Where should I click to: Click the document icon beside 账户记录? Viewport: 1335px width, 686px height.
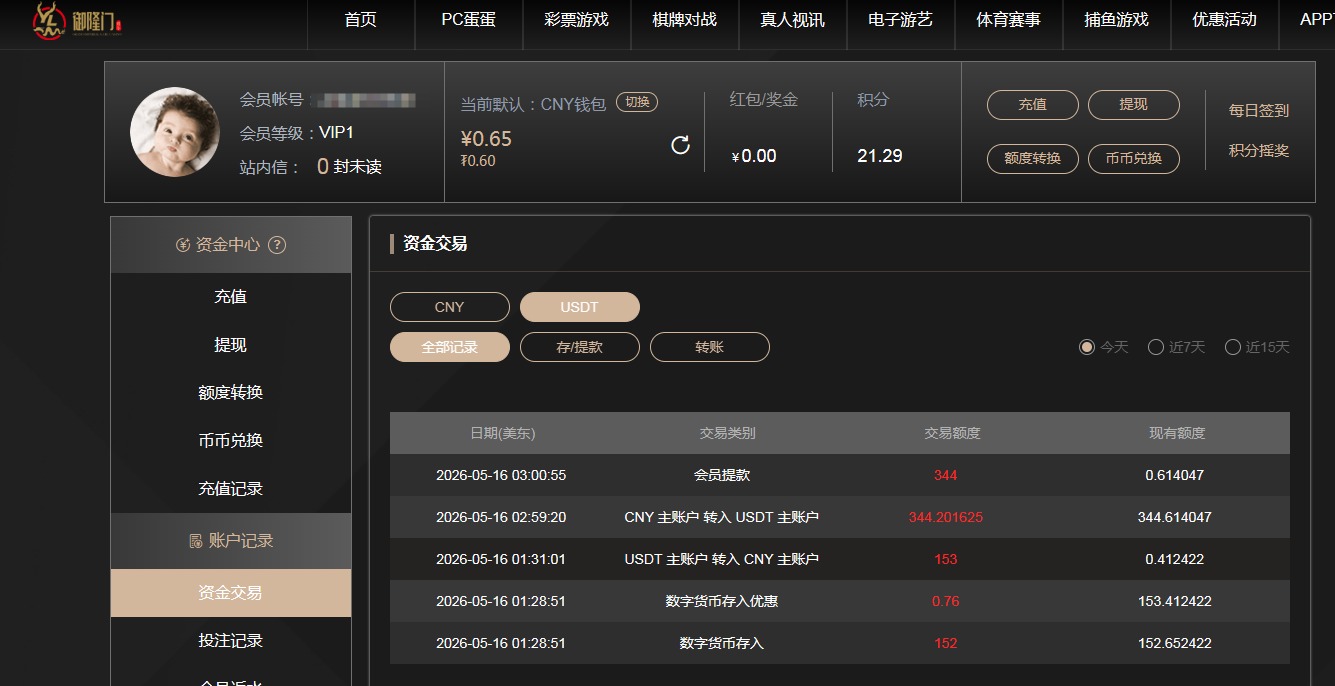[196, 541]
